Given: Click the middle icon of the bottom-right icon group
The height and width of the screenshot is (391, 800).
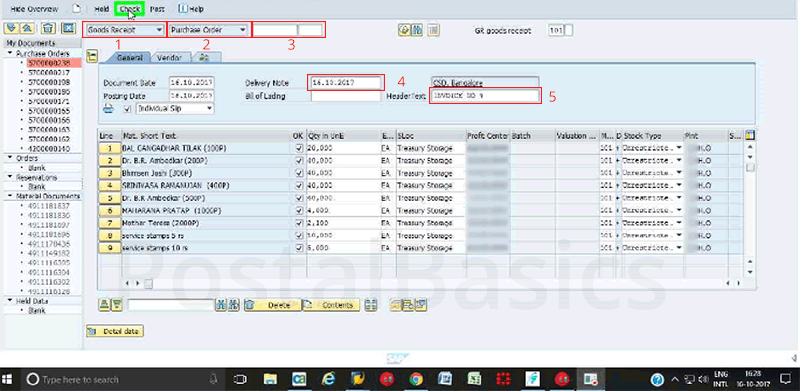Looking at the screenshot, I should click(408, 305).
